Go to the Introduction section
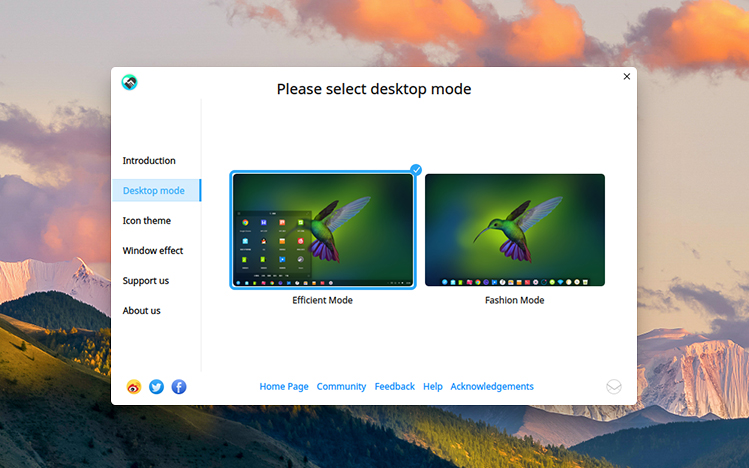The image size is (749, 468). [149, 160]
